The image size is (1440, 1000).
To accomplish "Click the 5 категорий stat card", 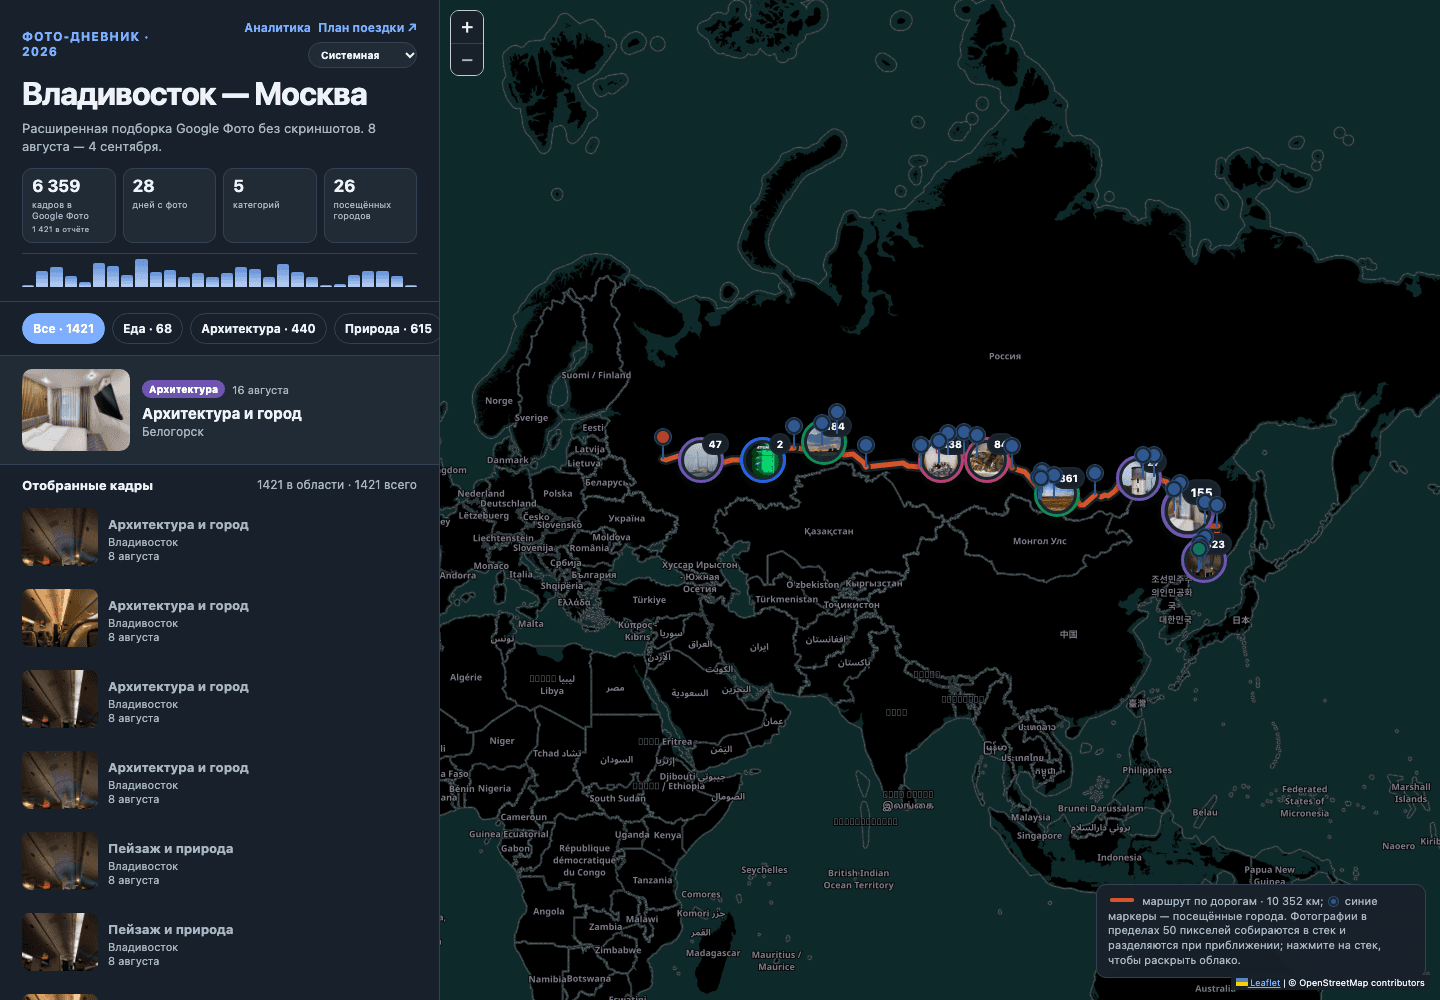I will click(x=270, y=205).
